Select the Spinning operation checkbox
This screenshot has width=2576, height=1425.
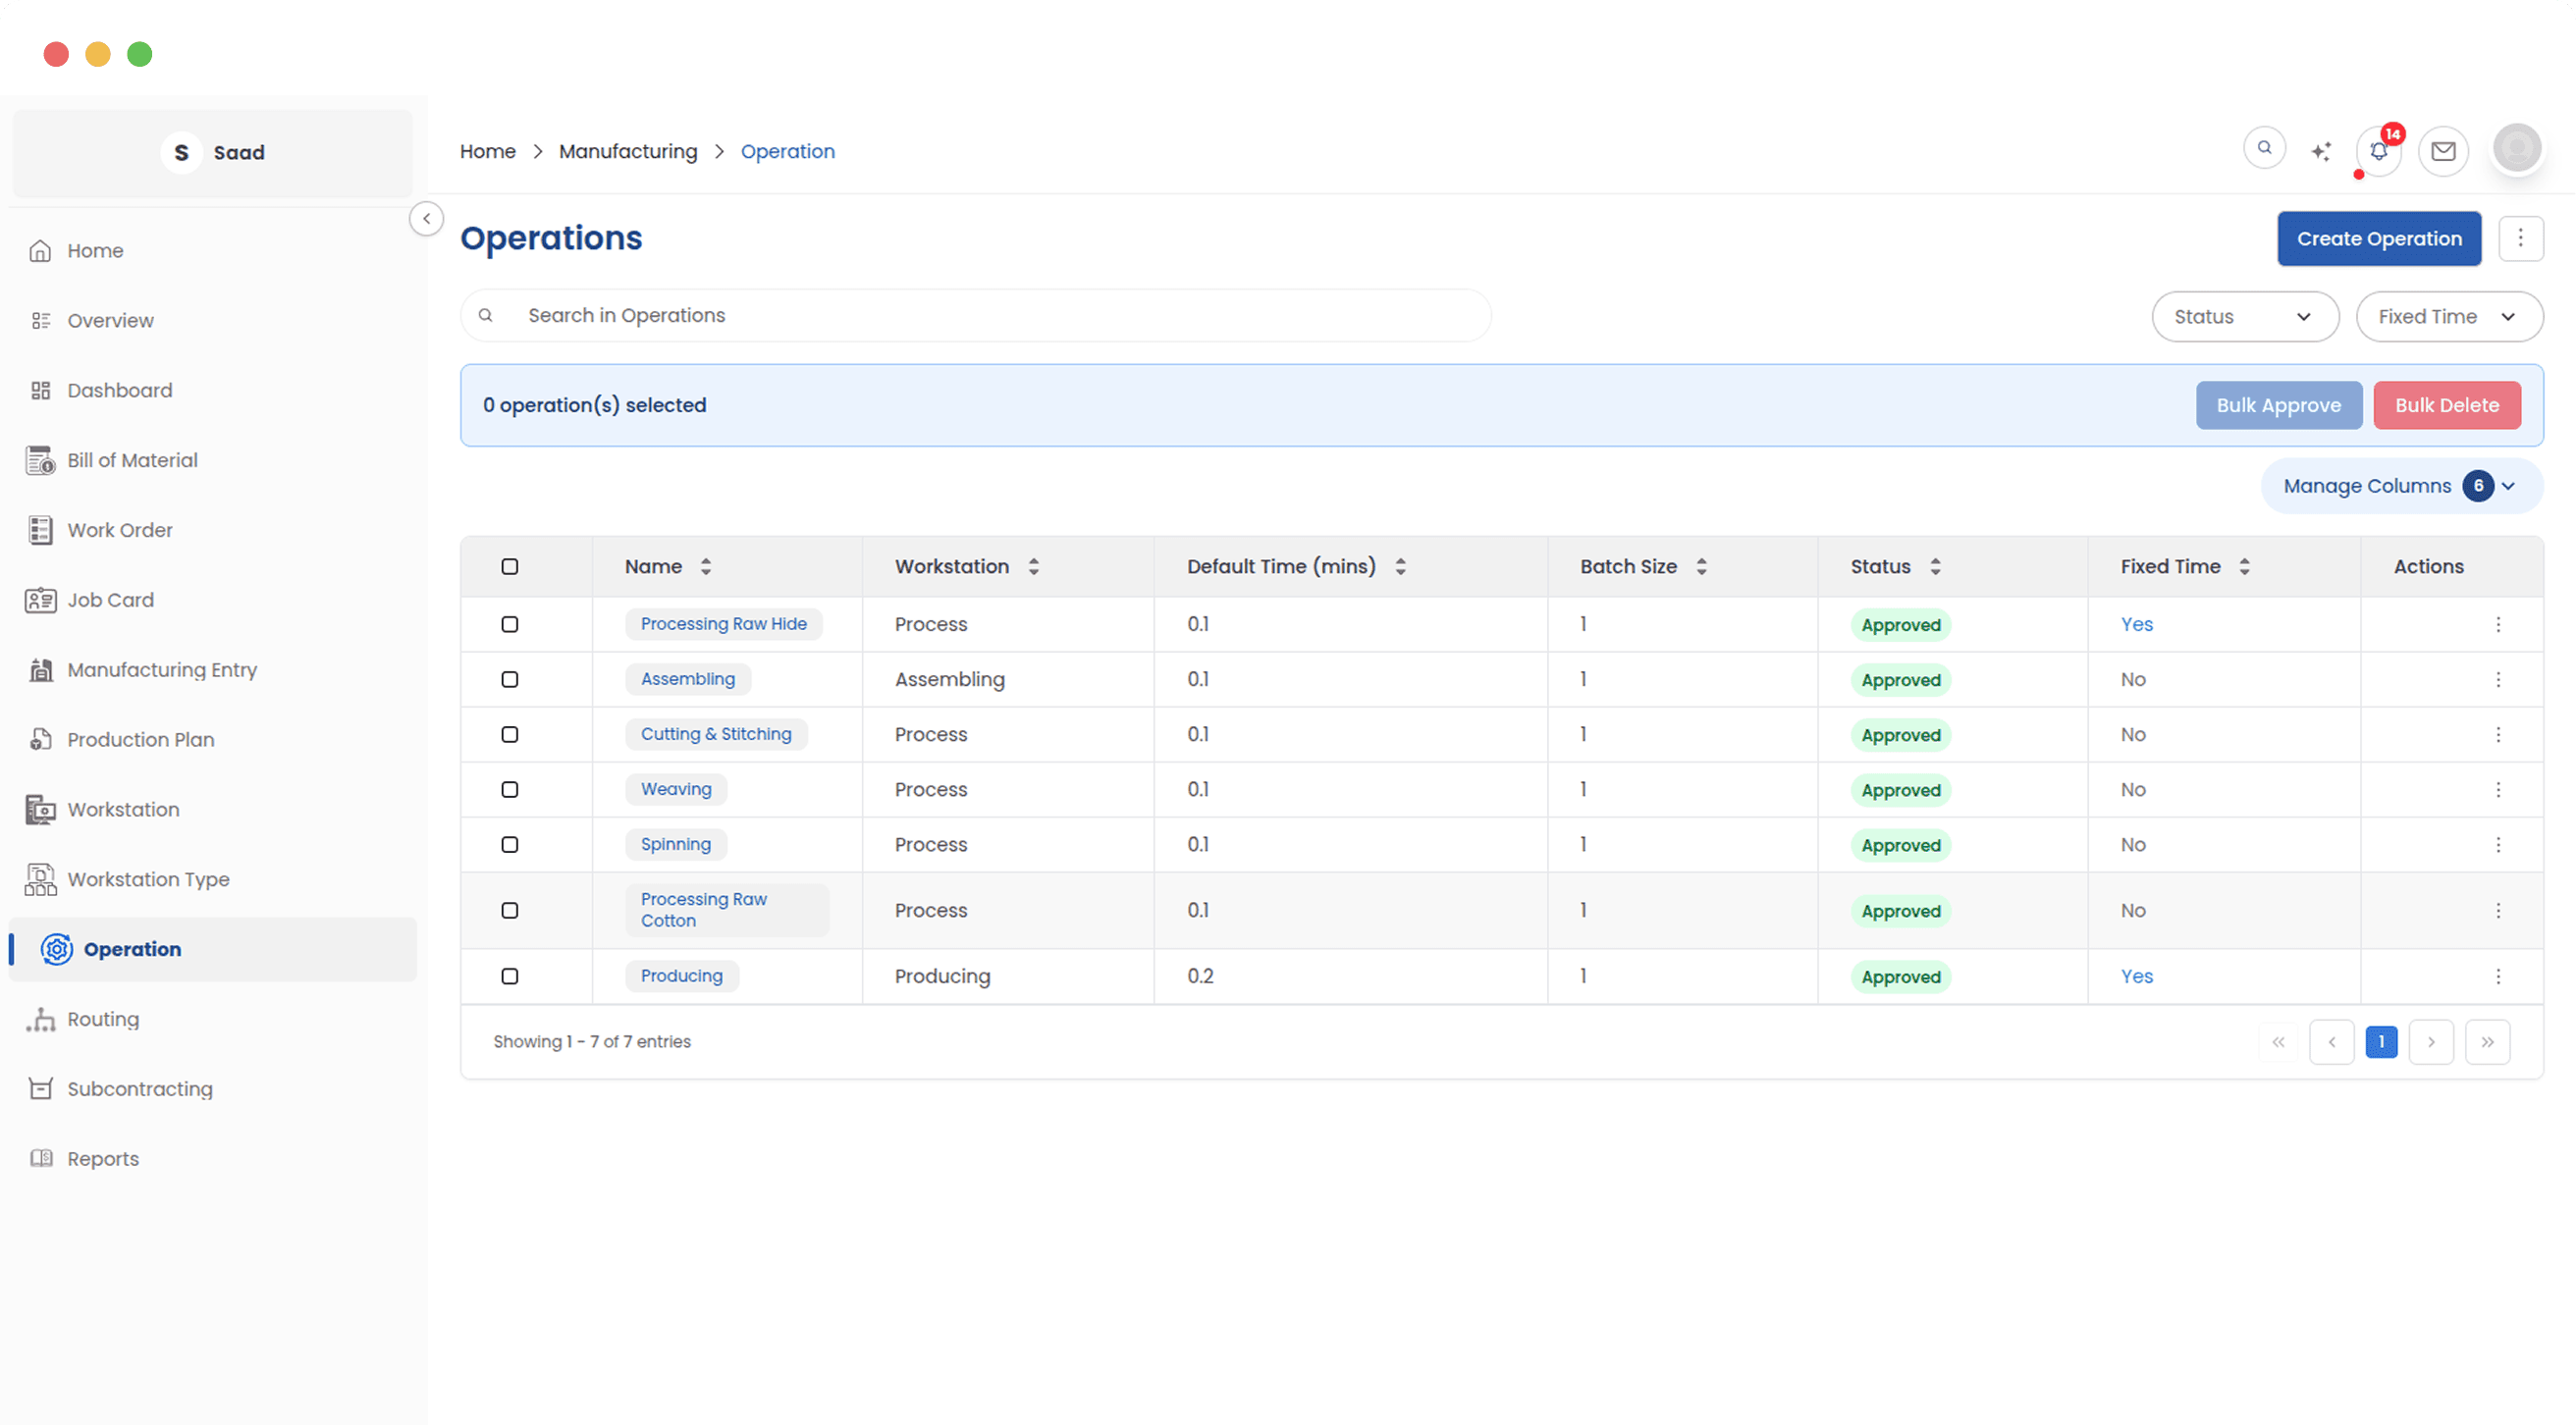tap(510, 844)
